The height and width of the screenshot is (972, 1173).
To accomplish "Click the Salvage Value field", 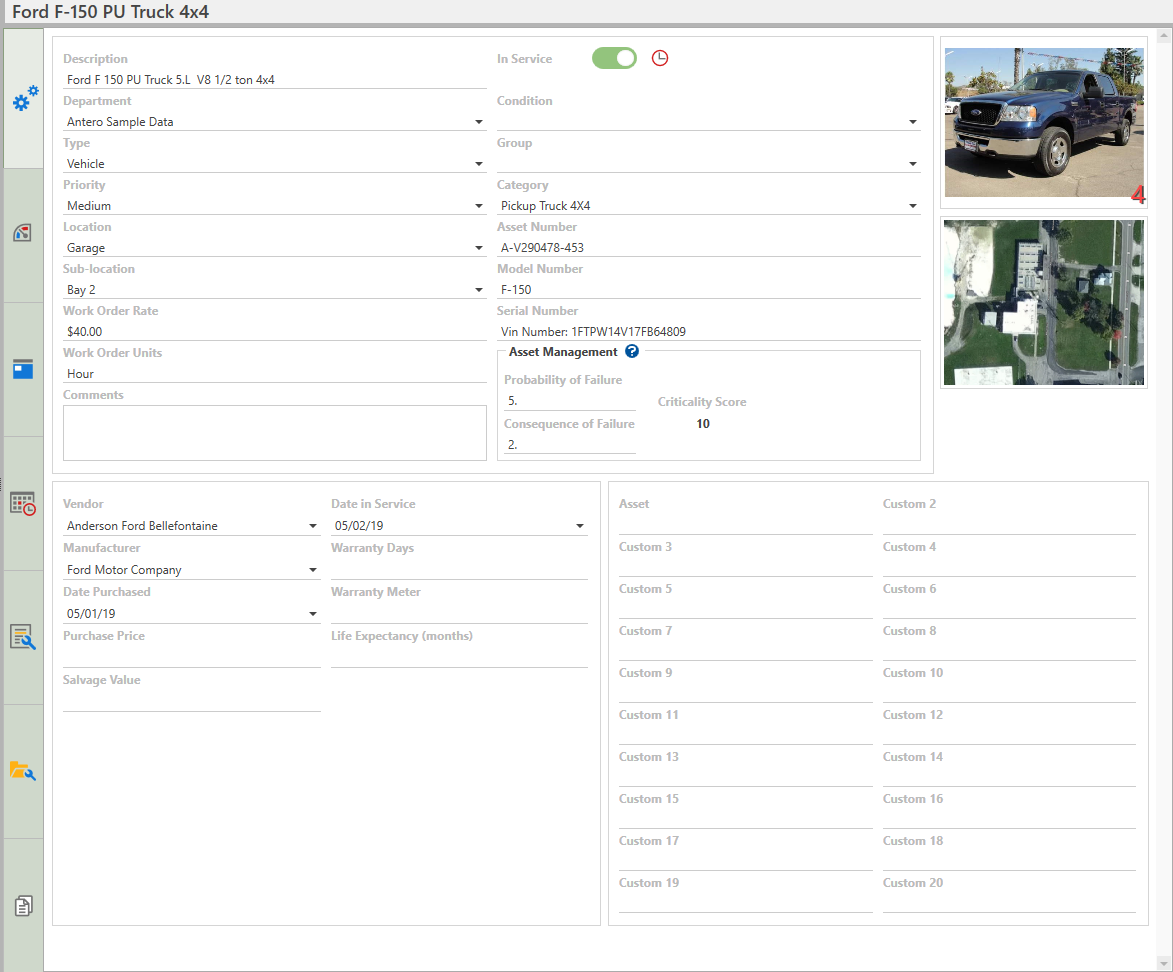I will click(192, 702).
